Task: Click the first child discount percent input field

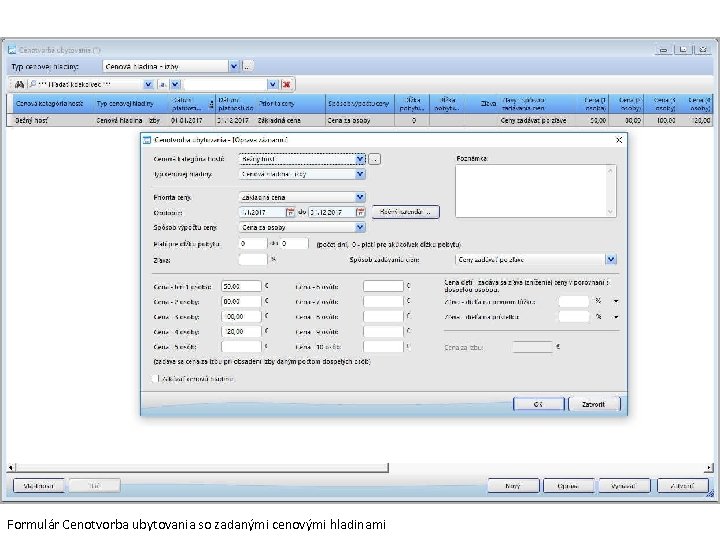Action: pos(574,301)
